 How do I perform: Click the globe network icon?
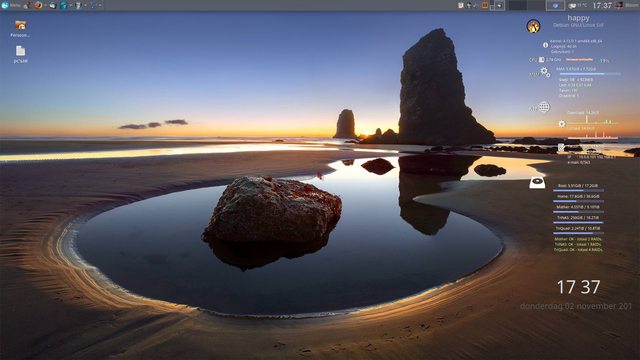point(544,107)
